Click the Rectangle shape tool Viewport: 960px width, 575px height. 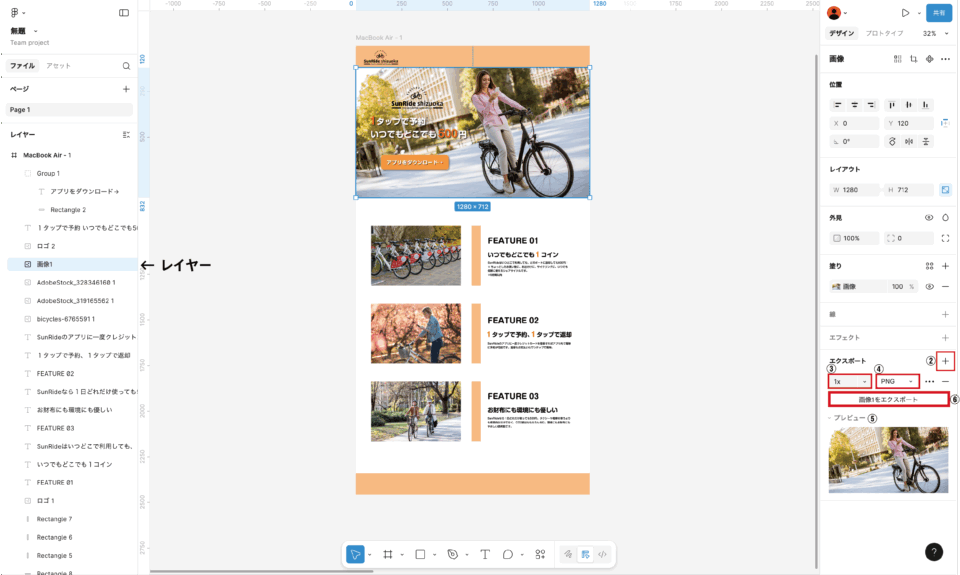420,554
